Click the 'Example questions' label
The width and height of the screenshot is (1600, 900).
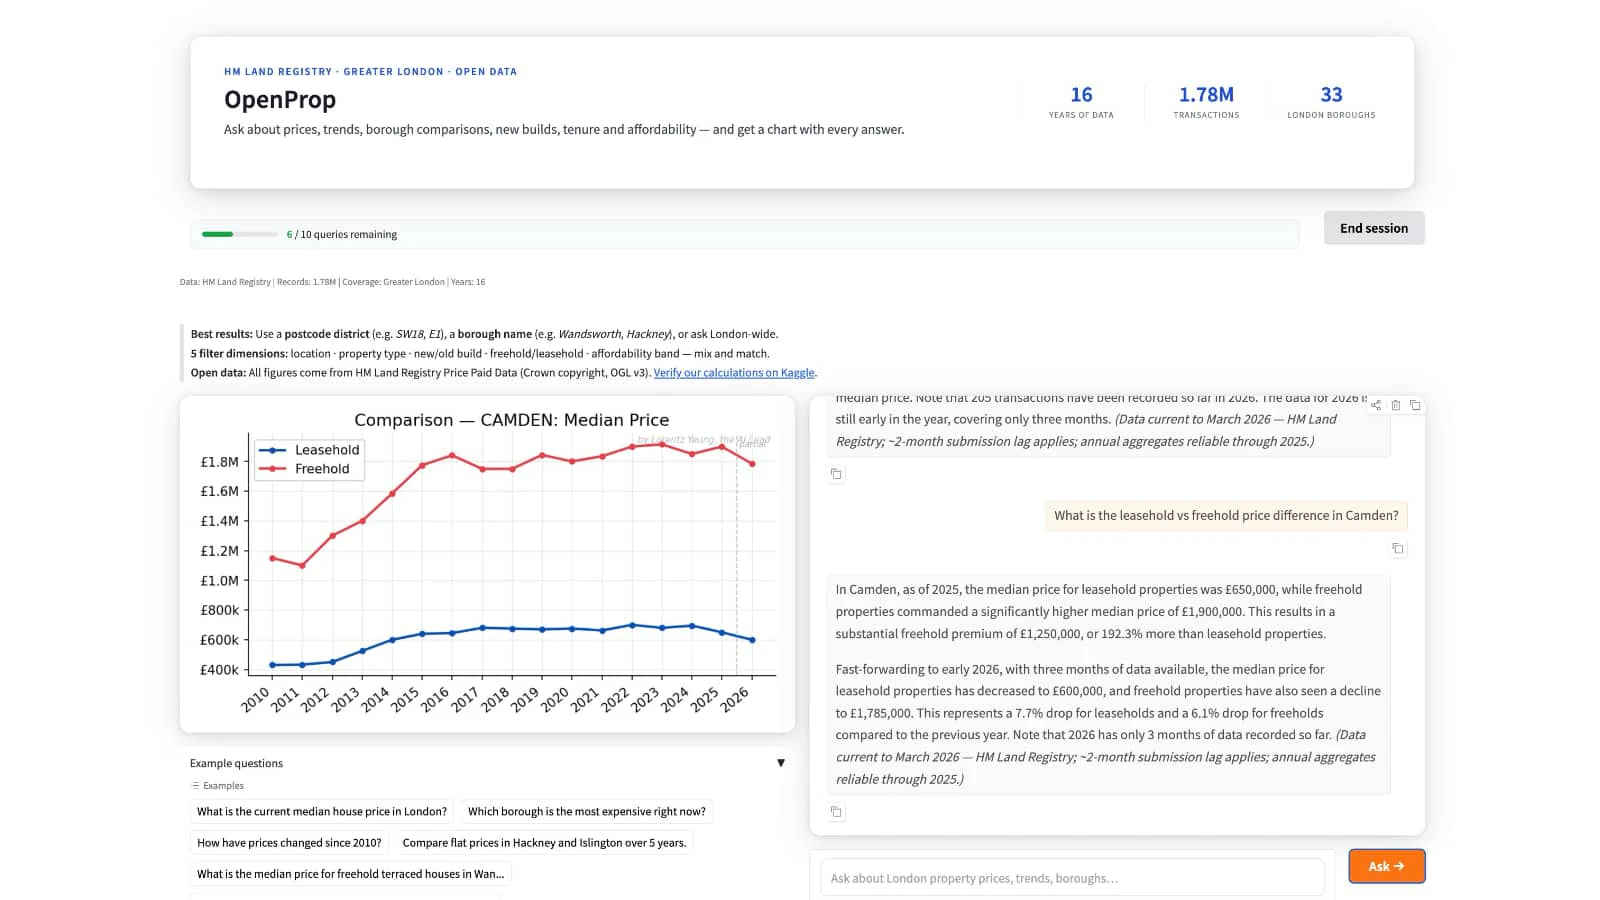(x=236, y=763)
